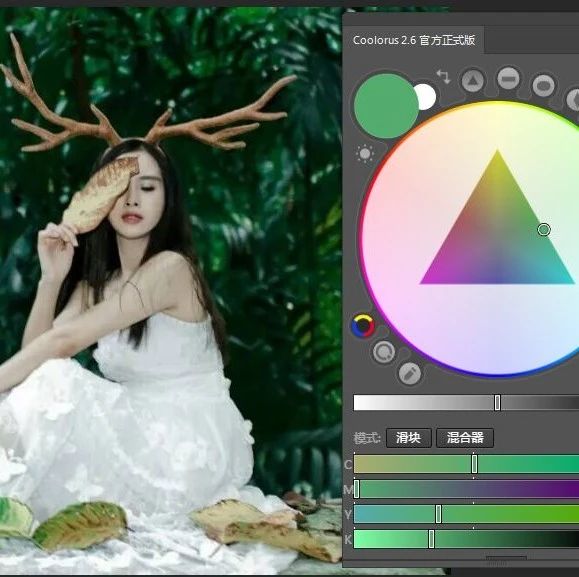This screenshot has height=577, width=579.
Task: Select the Coolorus 2.6 官方正式版 panel tab
Action: pyautogui.click(x=414, y=40)
